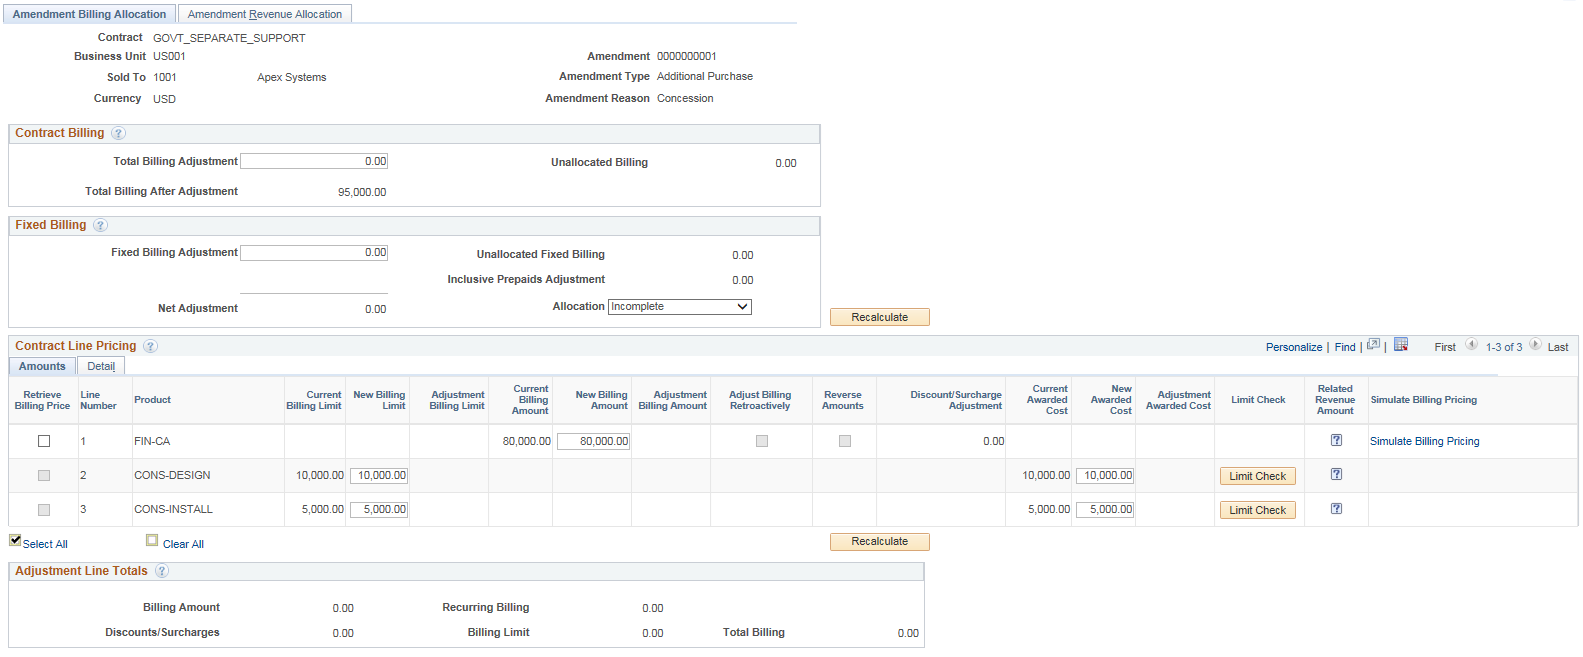Open Related Revenue Amount icon for CONS-DESIGN
Viewport: 1583px width, 657px height.
coord(1336,474)
